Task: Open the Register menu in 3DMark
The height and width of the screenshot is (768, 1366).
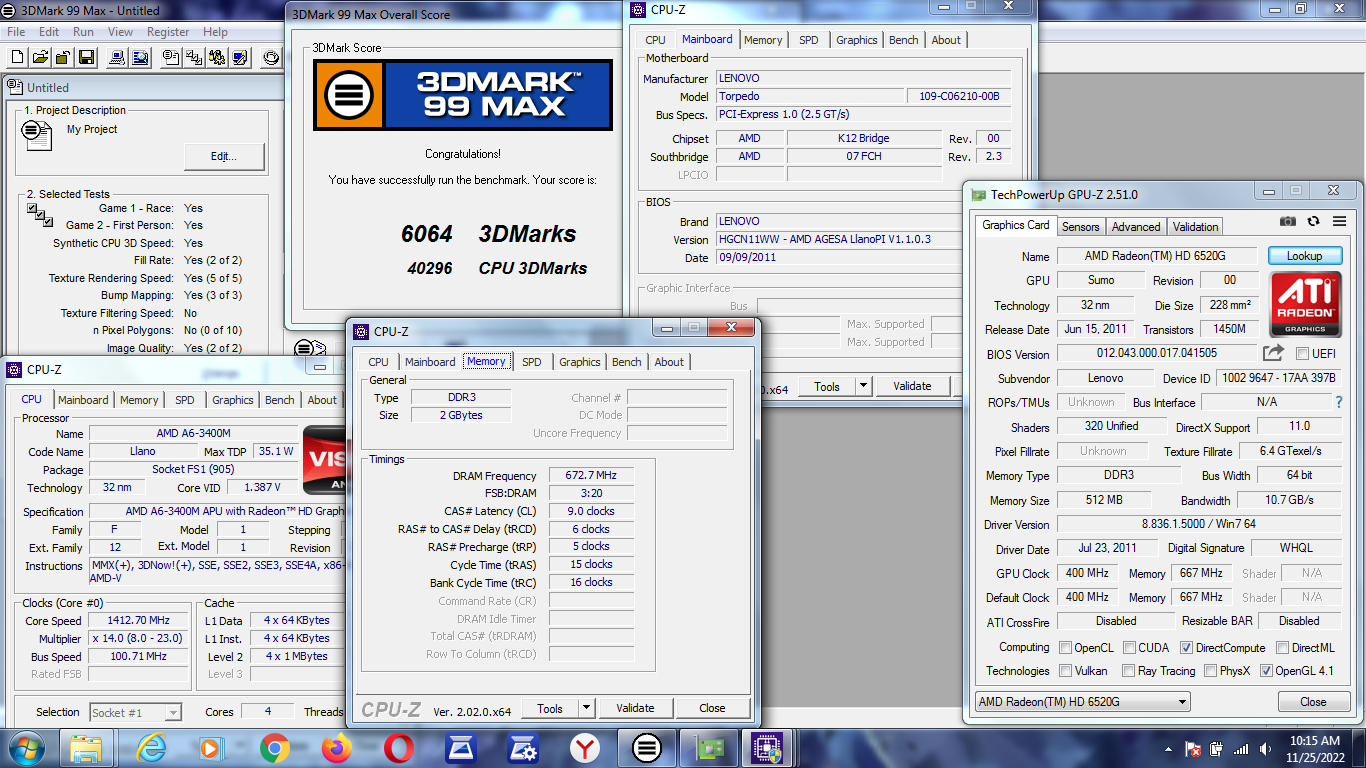Action: (x=168, y=32)
